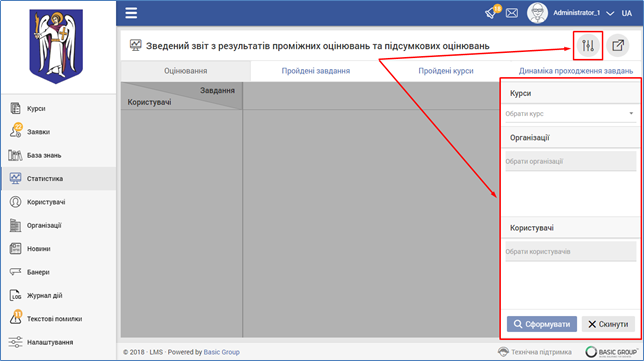Switch language via UA selector
Image resolution: width=644 pixels, height=361 pixels.
coord(626,13)
